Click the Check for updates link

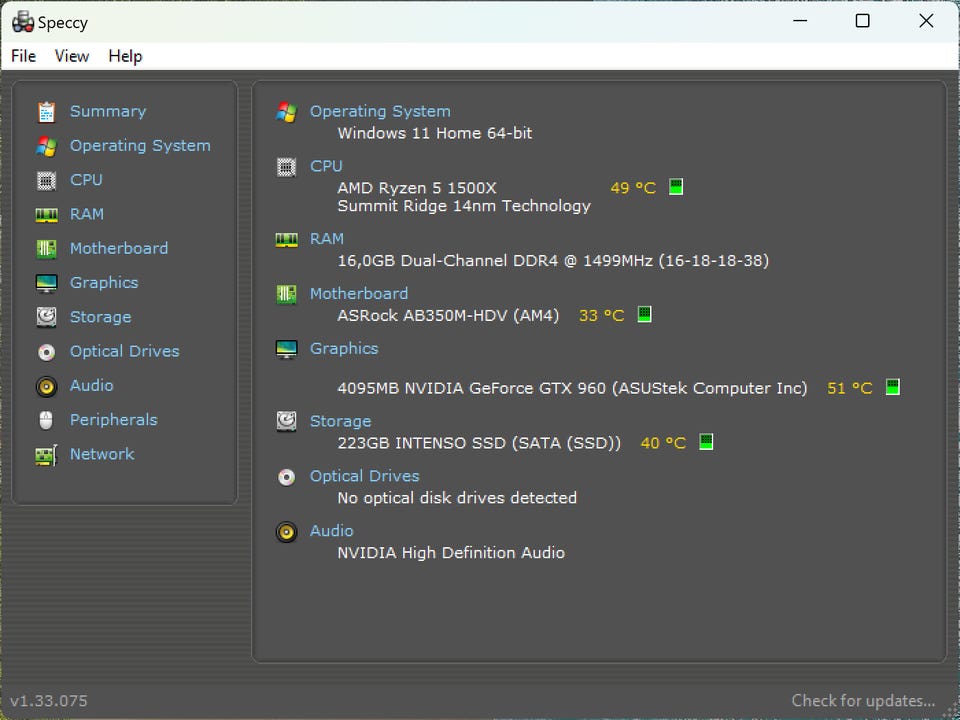click(x=863, y=700)
